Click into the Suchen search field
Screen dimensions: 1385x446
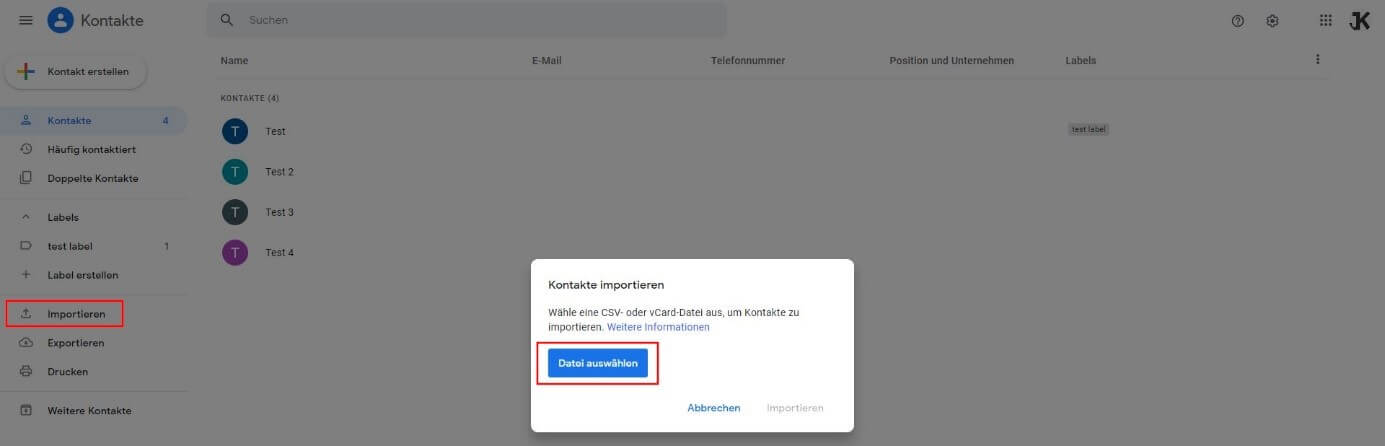466,20
